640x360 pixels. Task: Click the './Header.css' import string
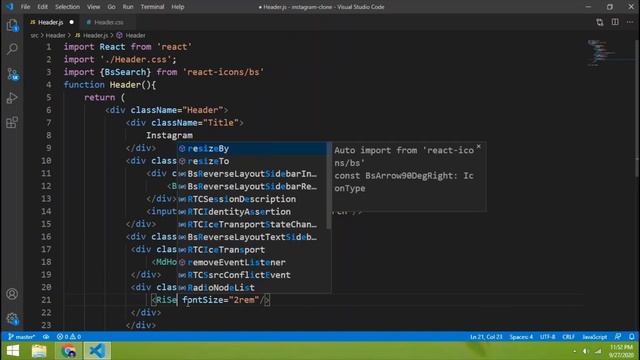136,60
